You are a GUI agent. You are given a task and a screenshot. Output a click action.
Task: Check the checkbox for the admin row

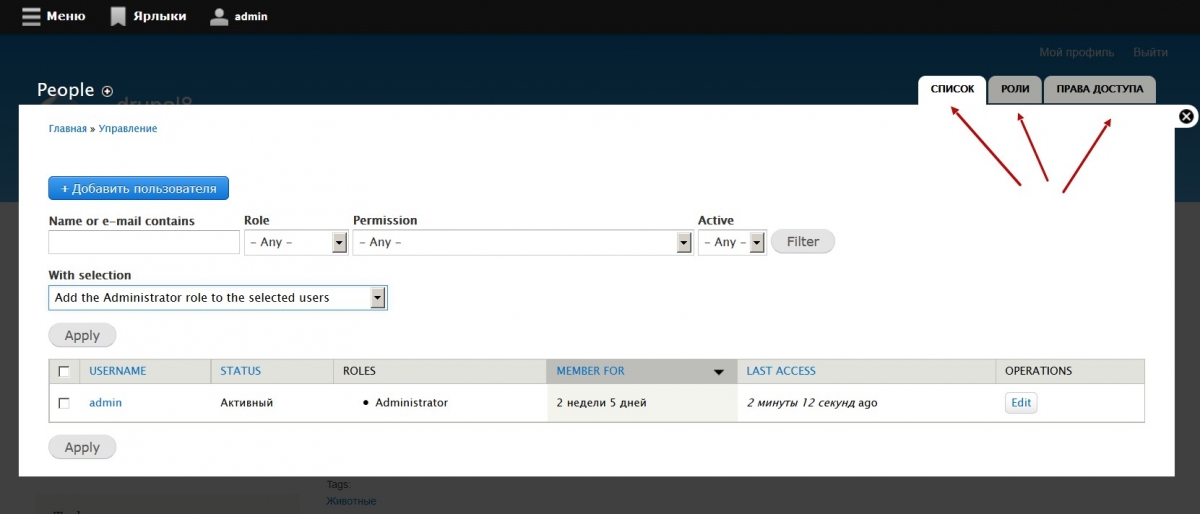tap(64, 403)
